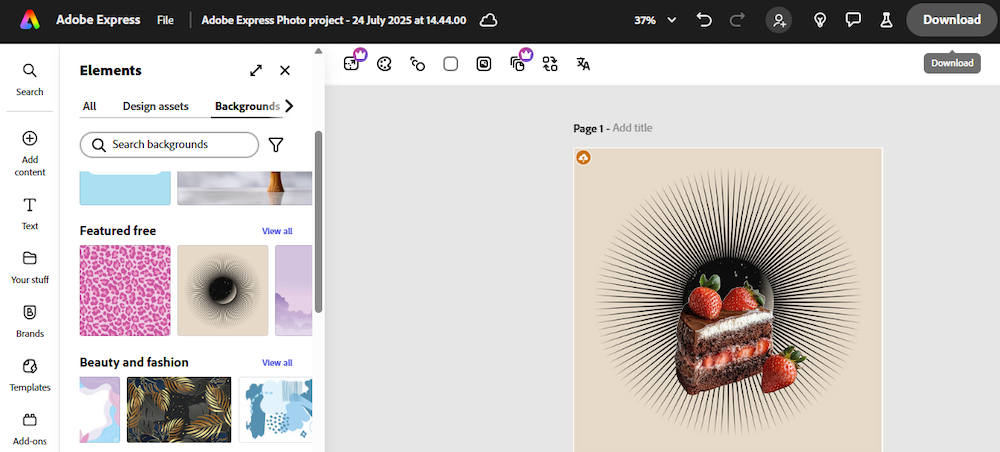Open the backgrounds filter funnel icon
This screenshot has height=452, width=1000.
(x=276, y=145)
